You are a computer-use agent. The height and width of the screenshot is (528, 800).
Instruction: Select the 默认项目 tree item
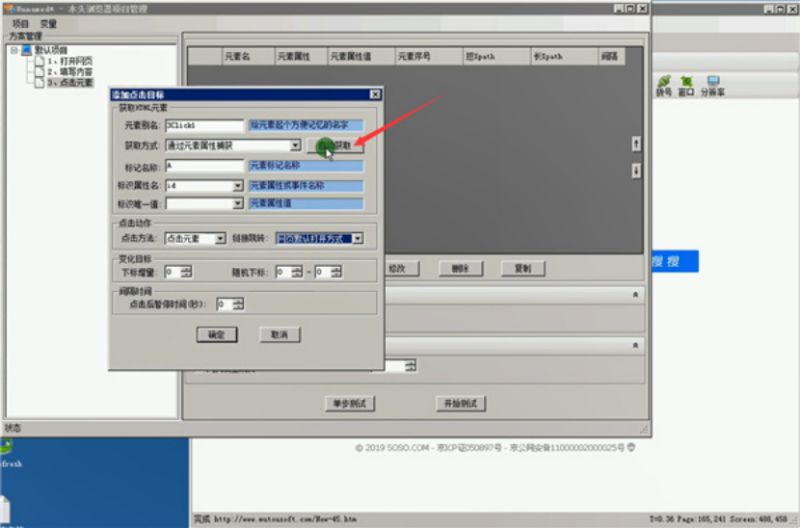tap(51, 50)
